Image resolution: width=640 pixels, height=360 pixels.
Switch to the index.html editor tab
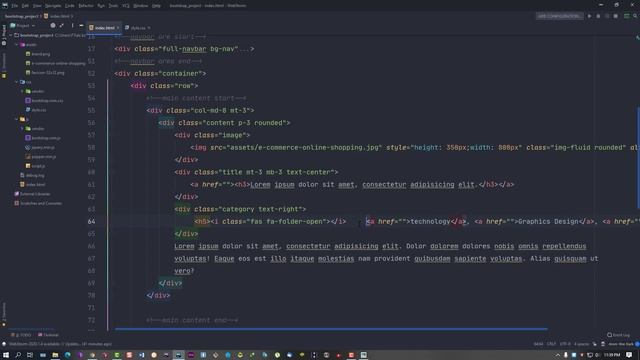[104, 28]
